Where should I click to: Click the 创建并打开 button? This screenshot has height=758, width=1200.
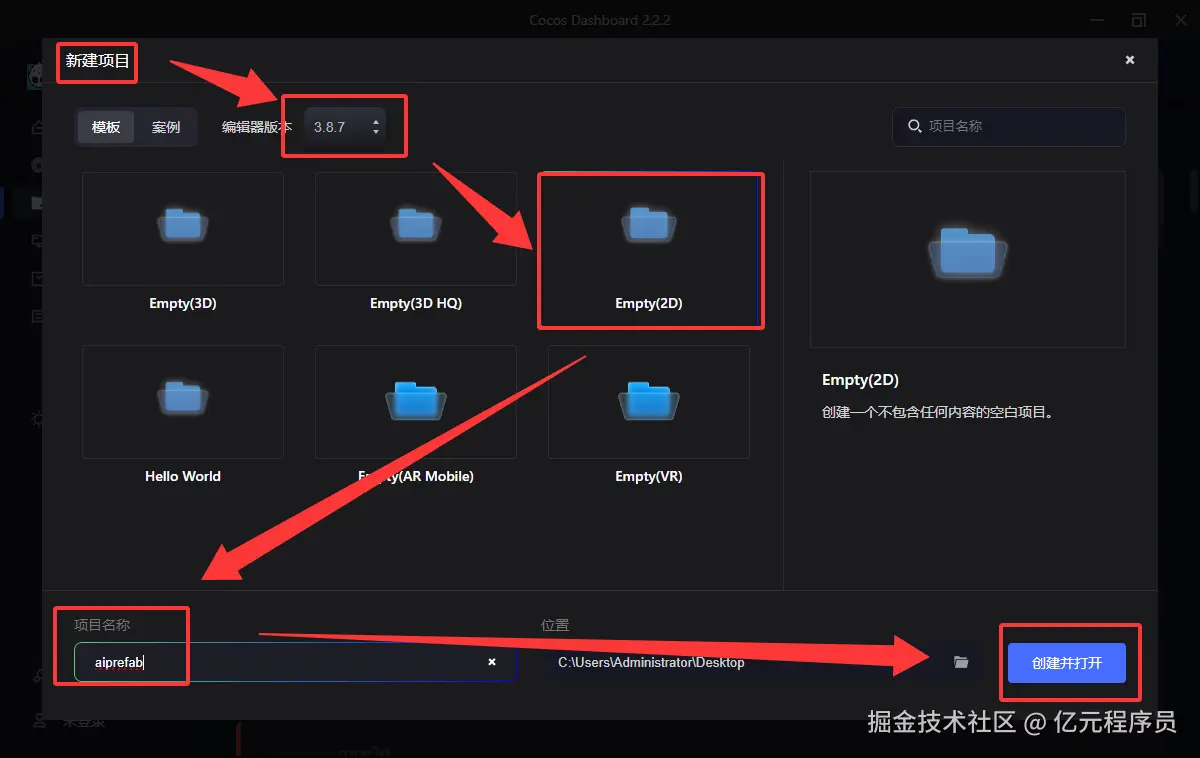tap(1067, 663)
